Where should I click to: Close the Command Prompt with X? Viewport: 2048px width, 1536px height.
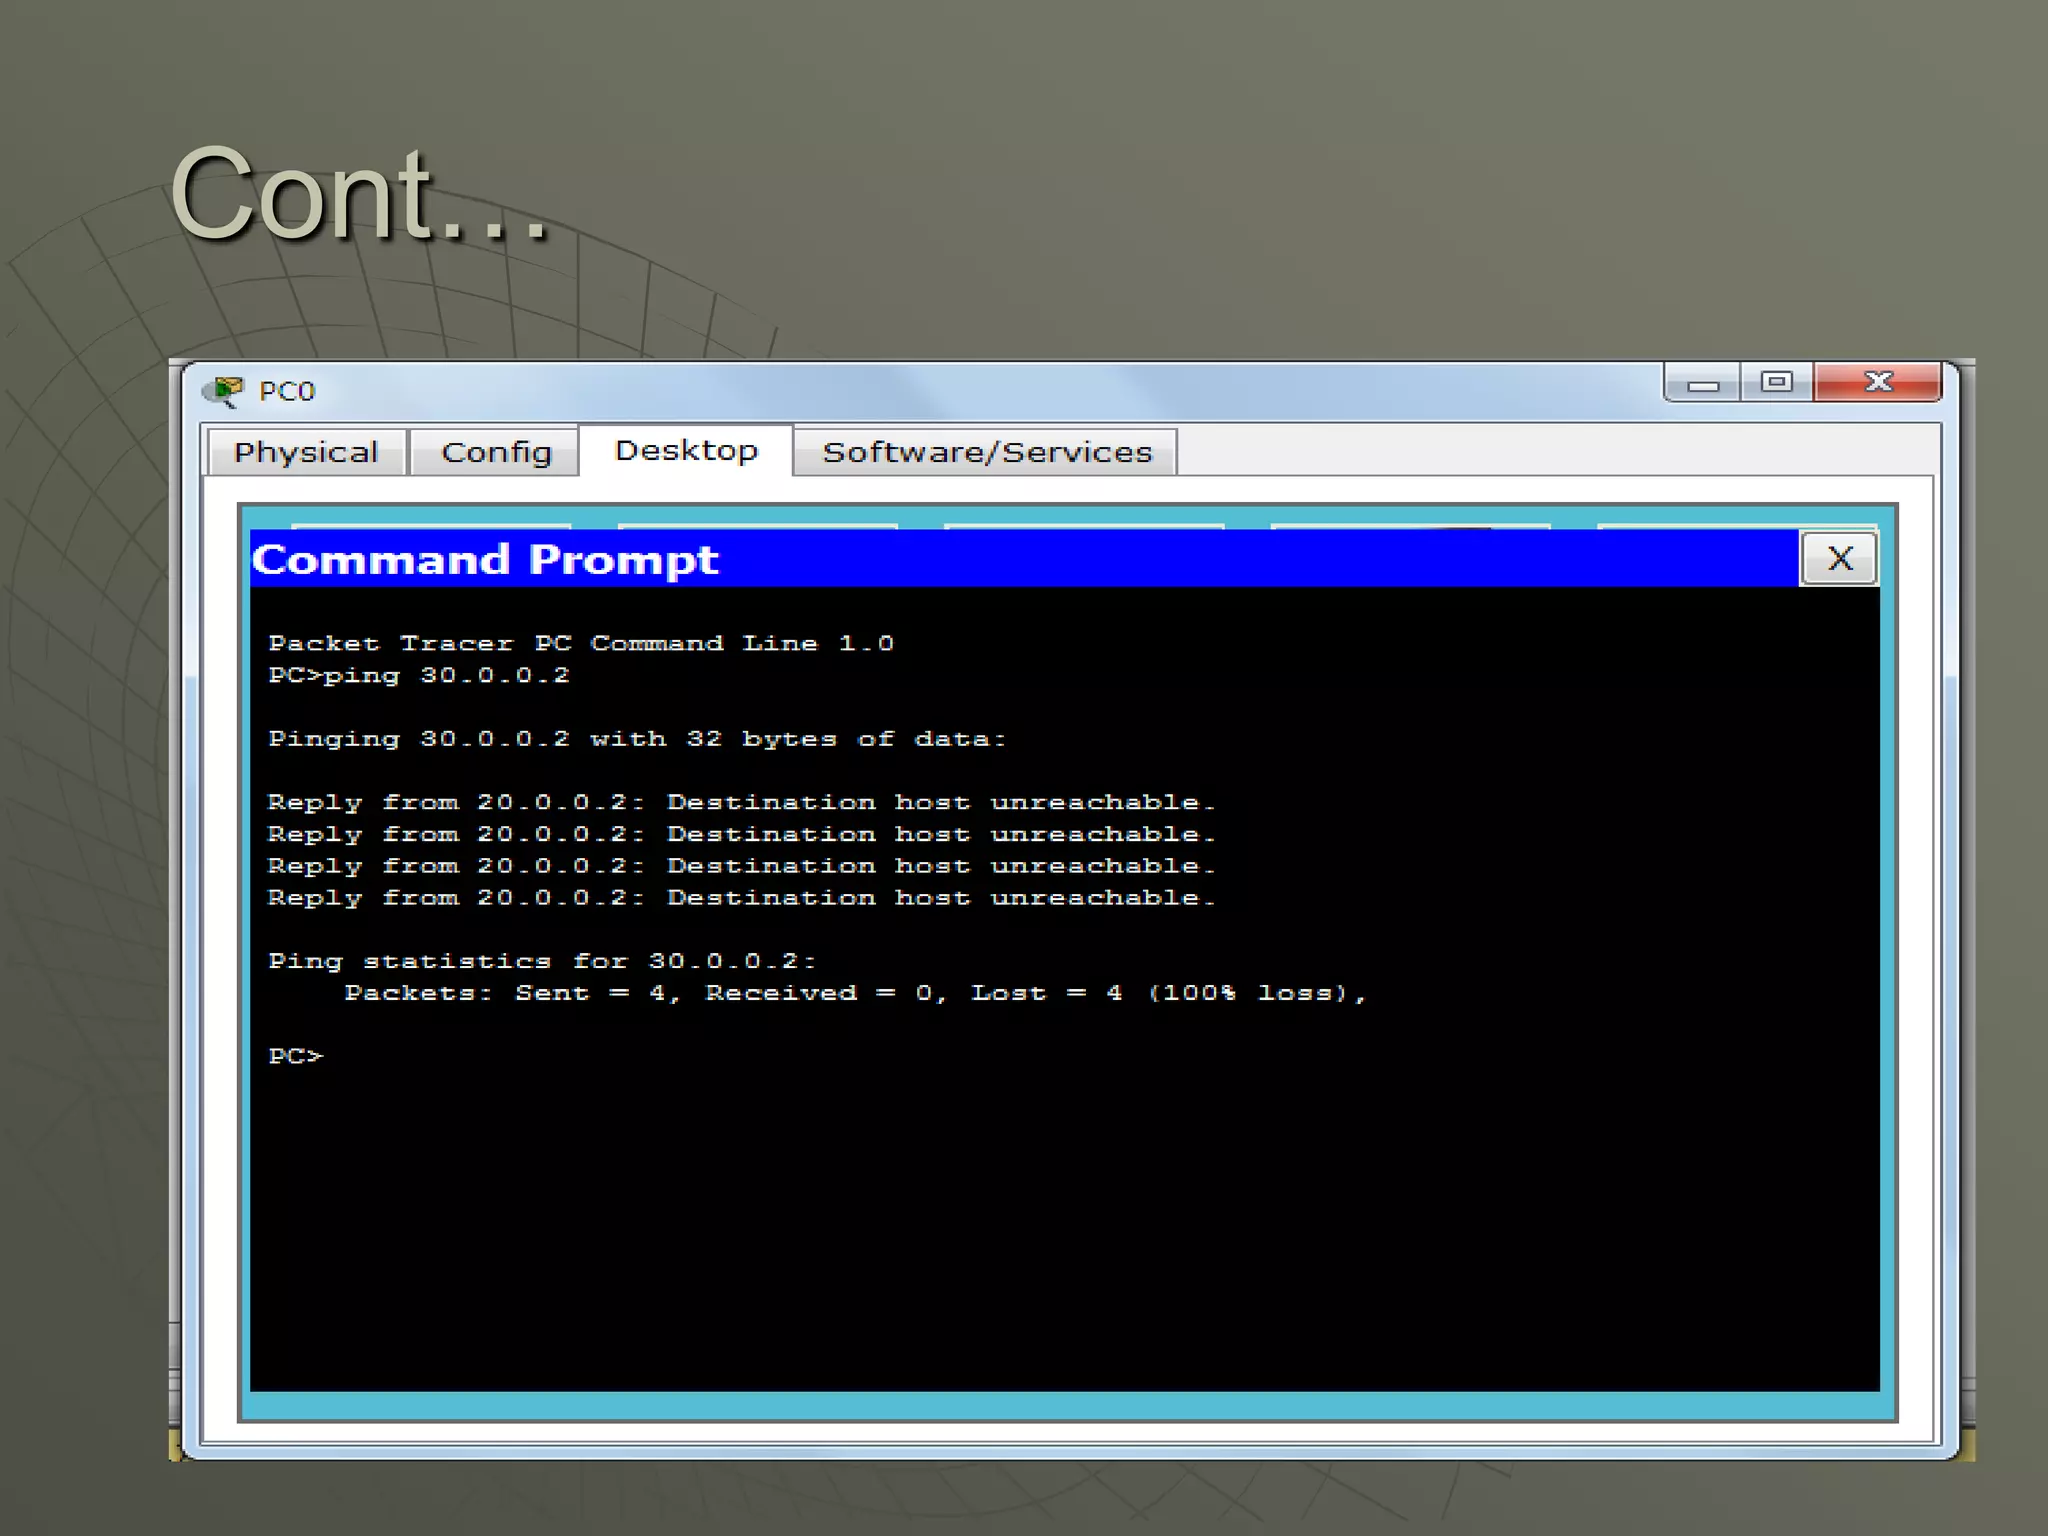(1839, 558)
